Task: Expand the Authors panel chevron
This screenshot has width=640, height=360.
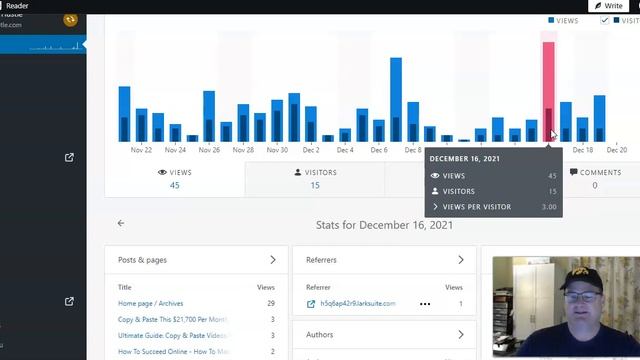Action: coord(461,335)
